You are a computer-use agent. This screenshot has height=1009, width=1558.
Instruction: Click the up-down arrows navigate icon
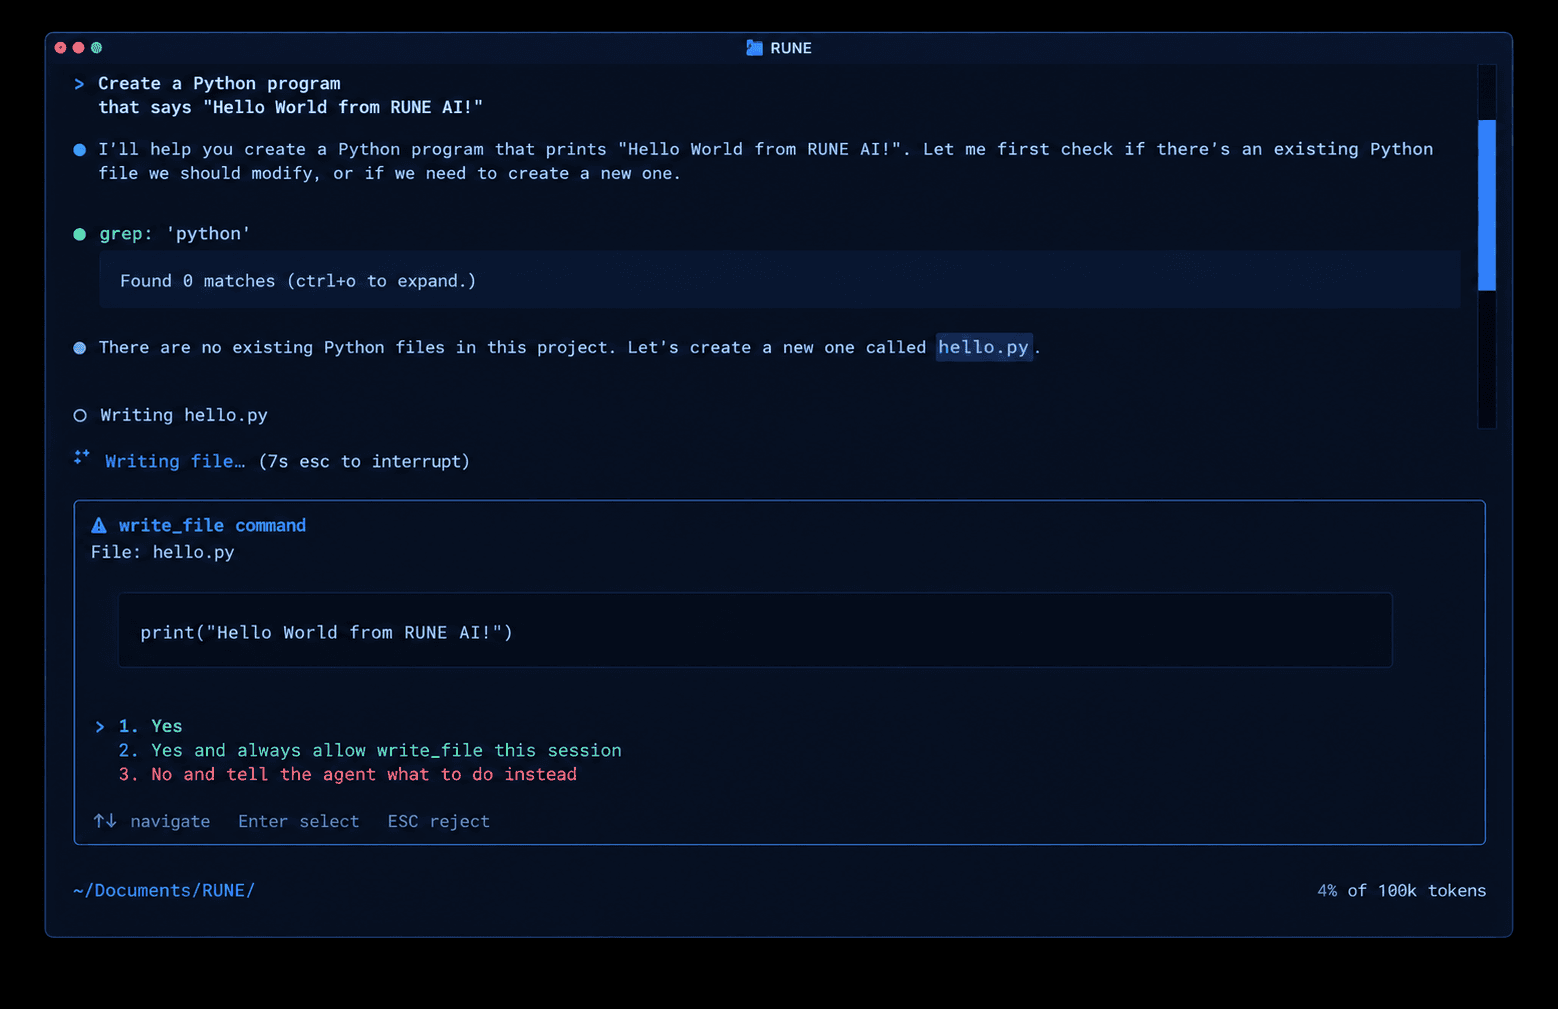click(105, 821)
